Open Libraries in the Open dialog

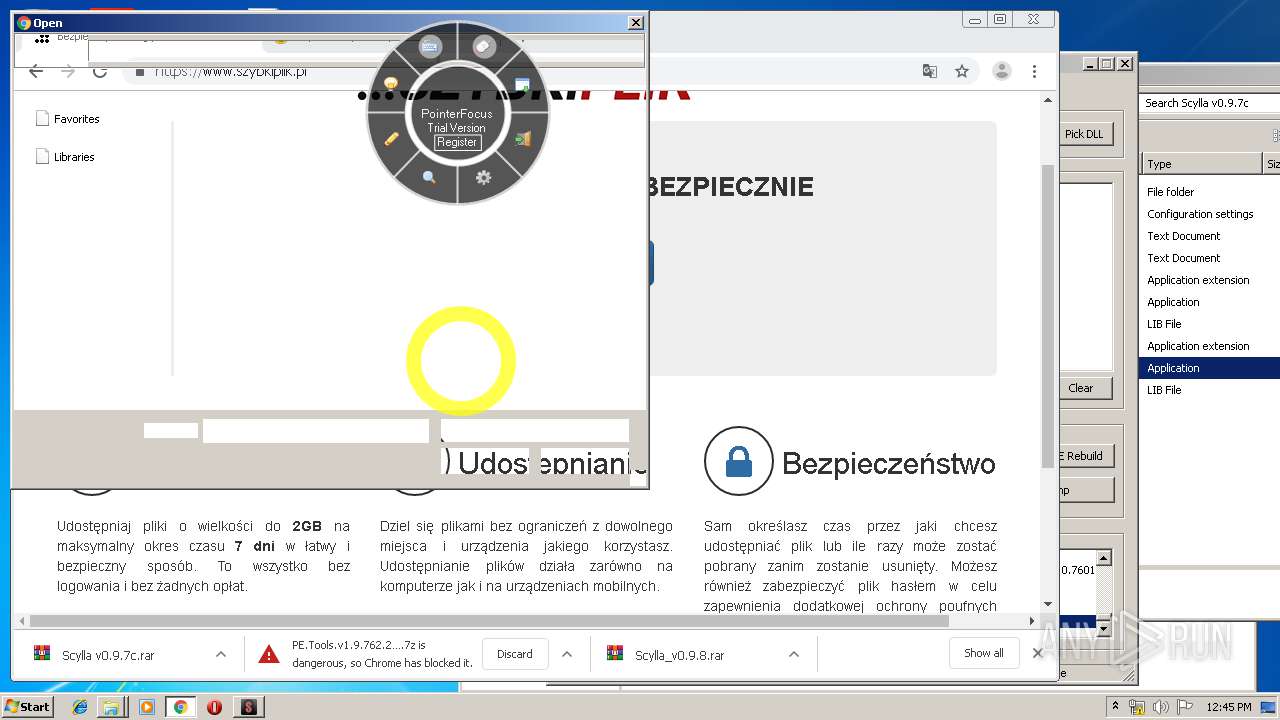pyautogui.click(x=65, y=157)
